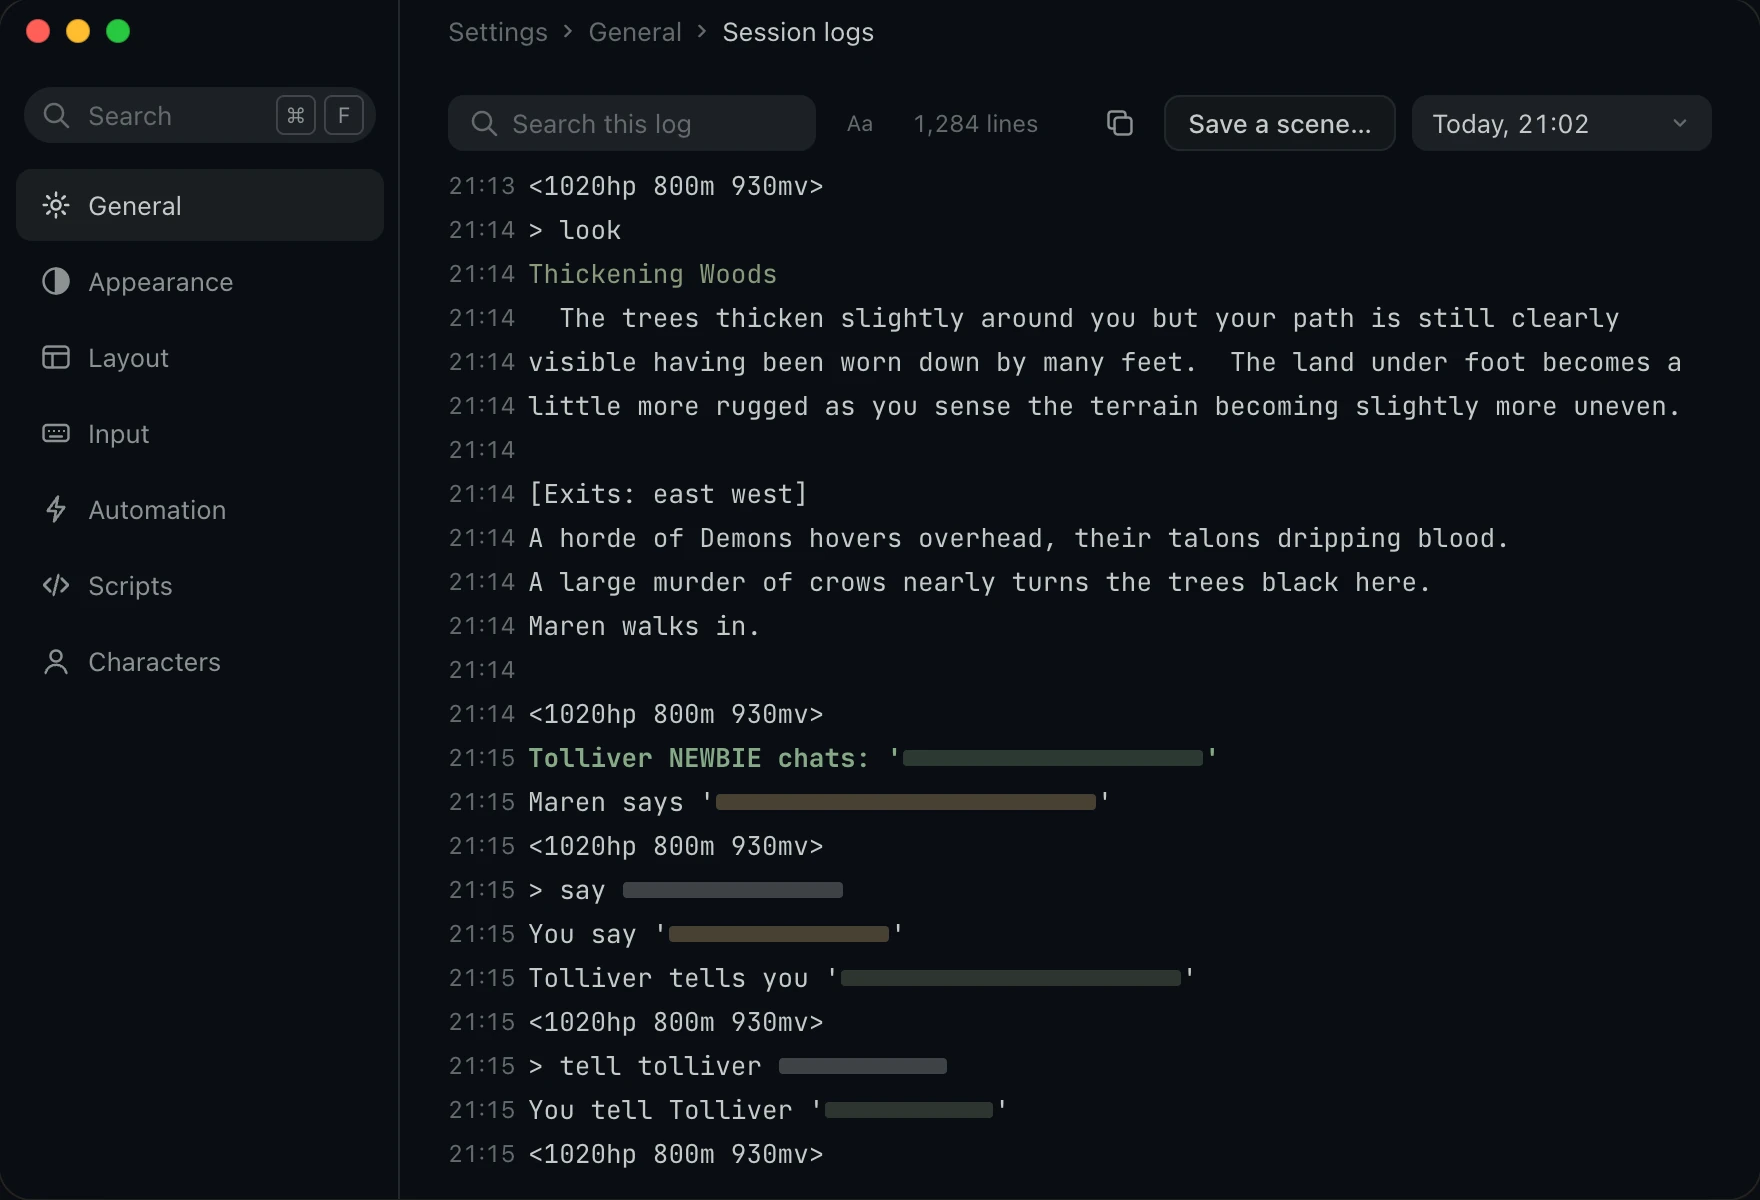
Task: Click the Command key shortcut badge
Action: pyautogui.click(x=296, y=116)
